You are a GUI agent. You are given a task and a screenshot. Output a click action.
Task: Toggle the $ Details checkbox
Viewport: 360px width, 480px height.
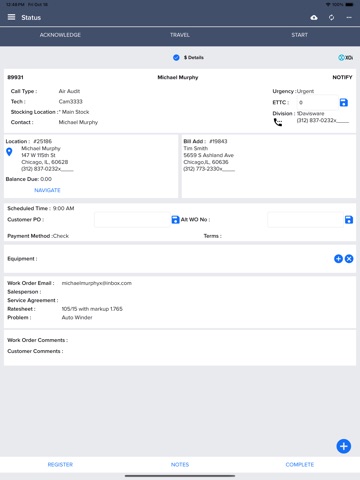[176, 58]
